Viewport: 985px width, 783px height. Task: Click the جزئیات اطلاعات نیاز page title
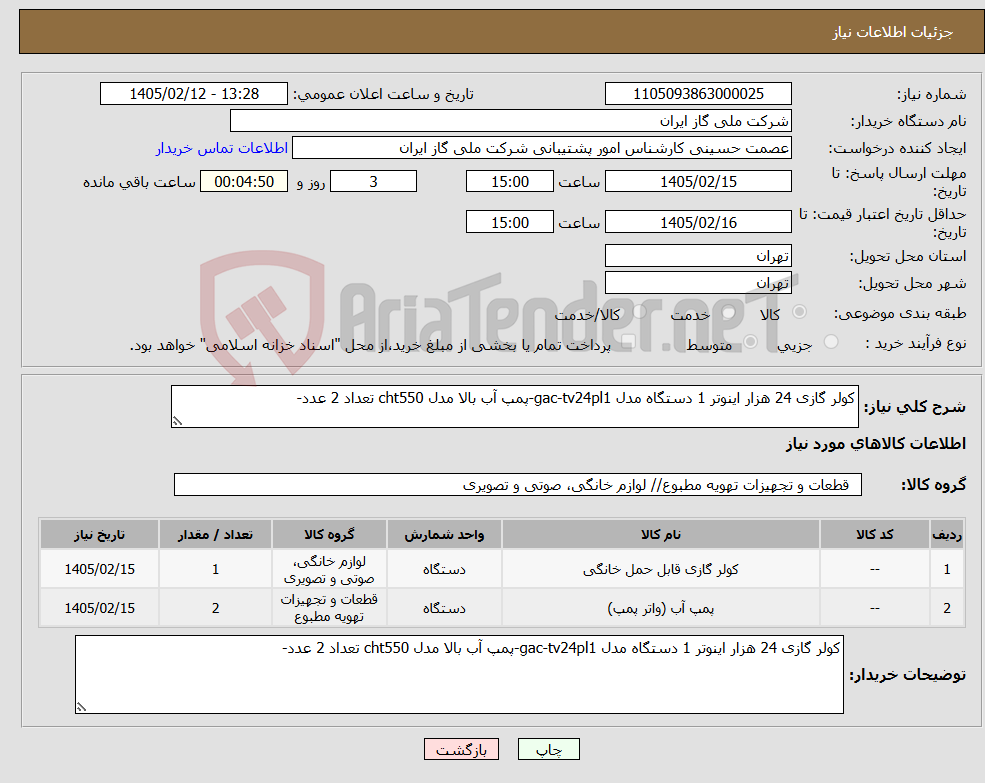[x=893, y=32]
